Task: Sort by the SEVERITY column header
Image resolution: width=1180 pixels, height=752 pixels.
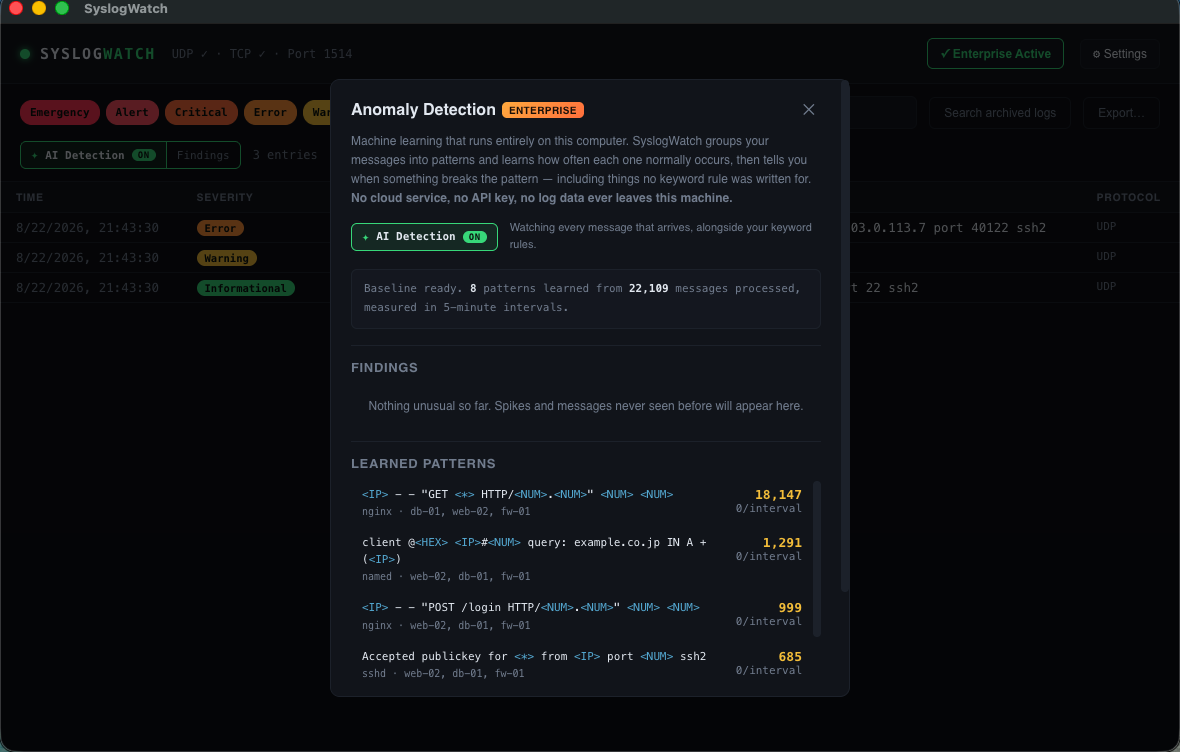Action: [224, 197]
